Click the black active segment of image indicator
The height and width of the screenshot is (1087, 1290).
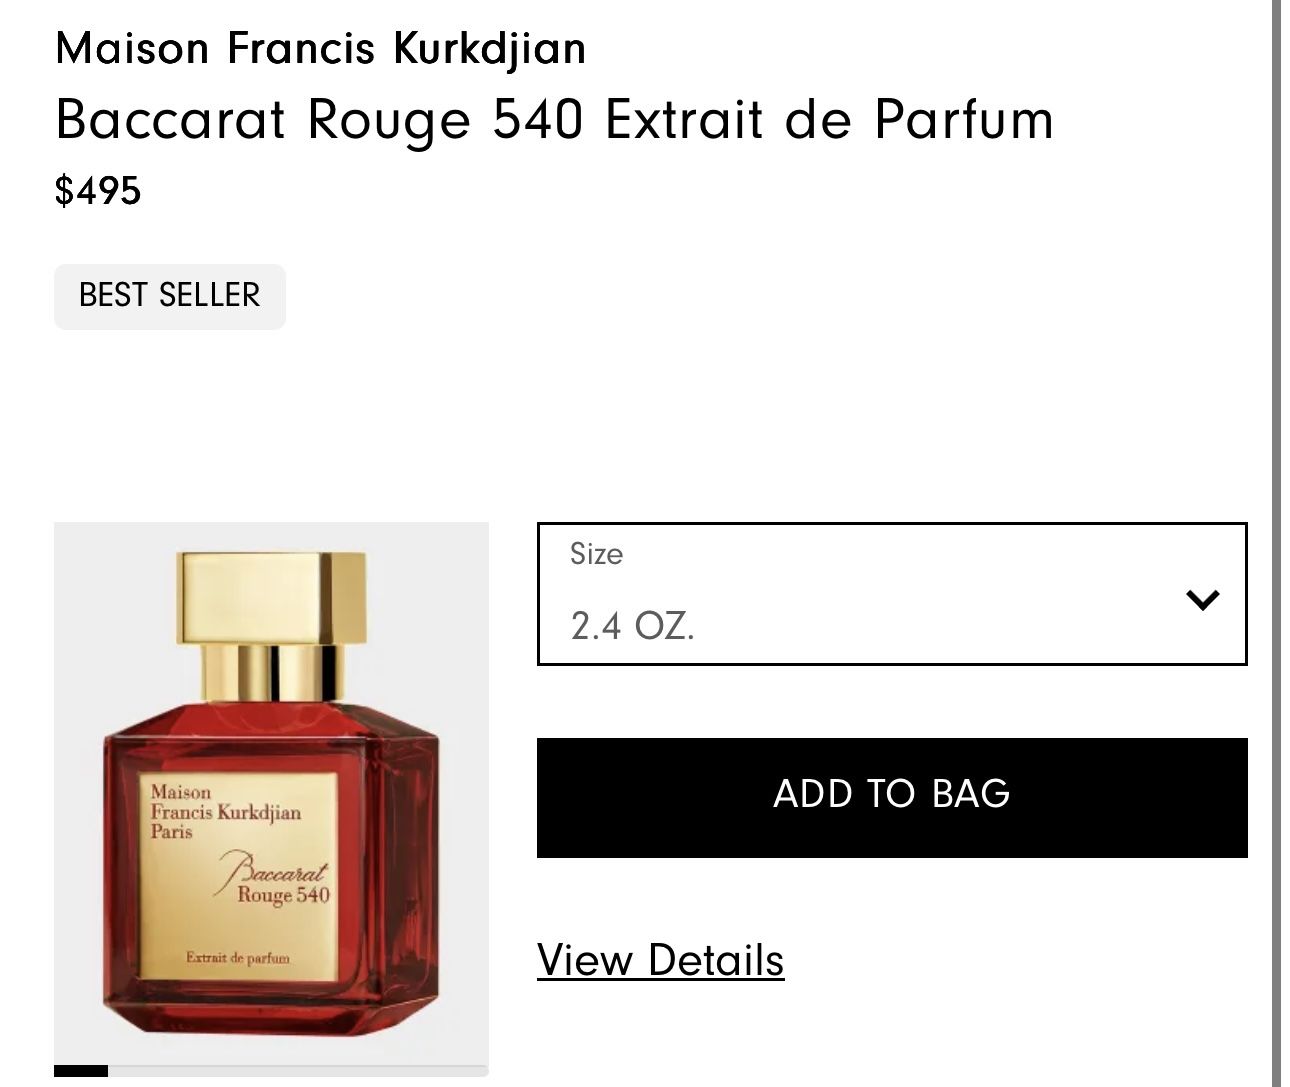[81, 1071]
